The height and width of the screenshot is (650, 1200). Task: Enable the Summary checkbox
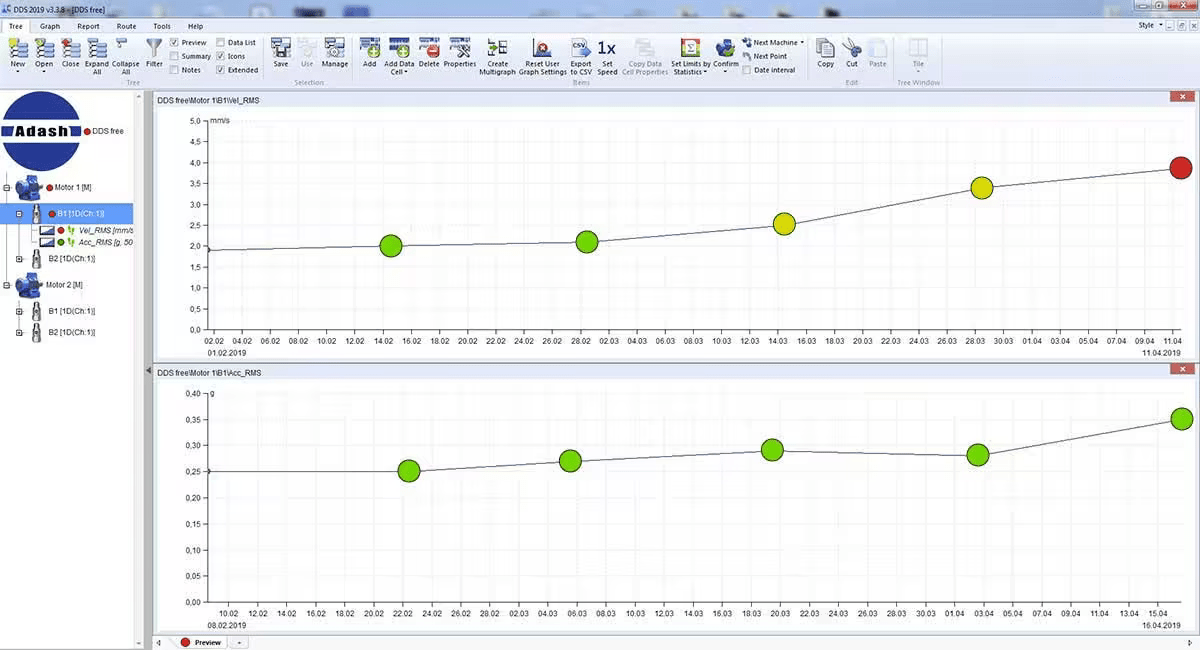pos(175,56)
